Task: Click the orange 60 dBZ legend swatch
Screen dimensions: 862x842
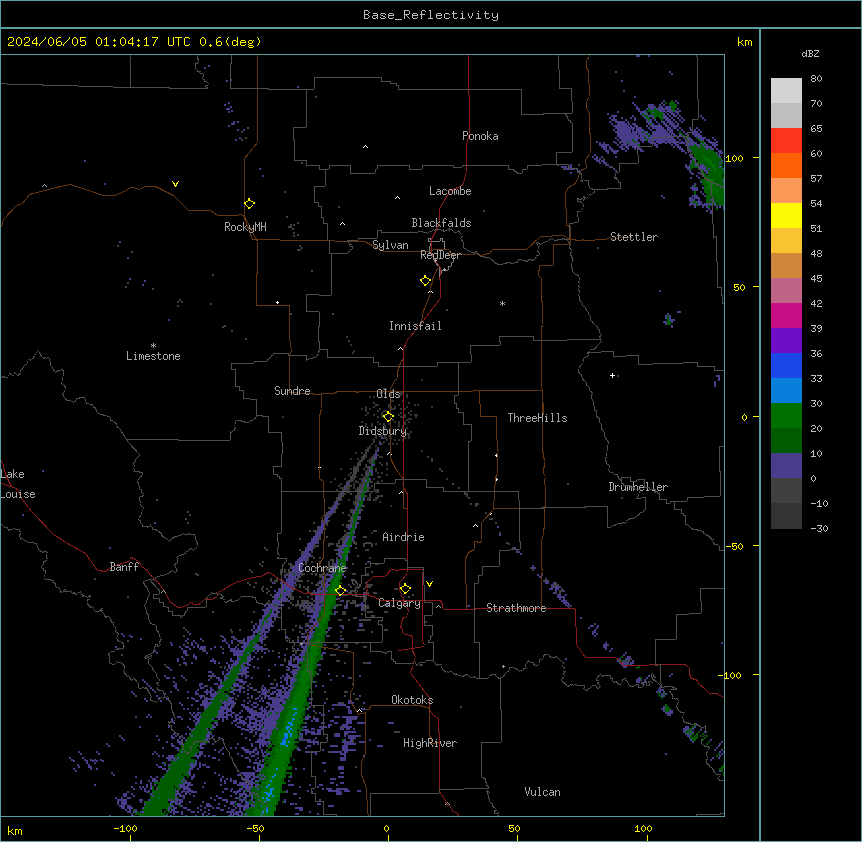Action: [x=786, y=165]
